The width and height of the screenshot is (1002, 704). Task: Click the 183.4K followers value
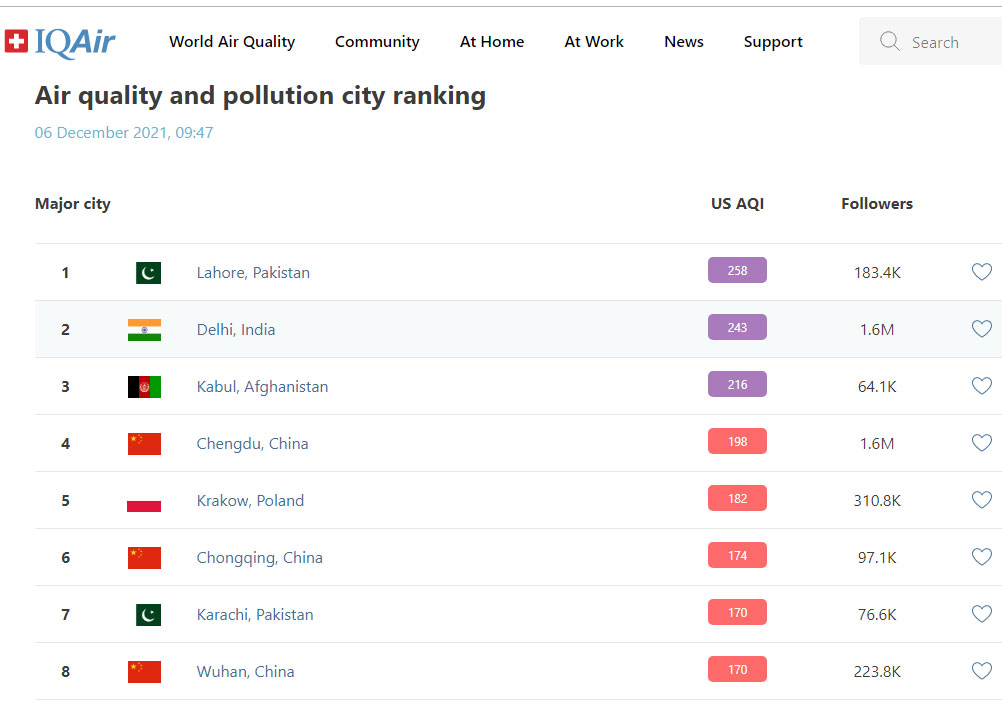click(877, 273)
